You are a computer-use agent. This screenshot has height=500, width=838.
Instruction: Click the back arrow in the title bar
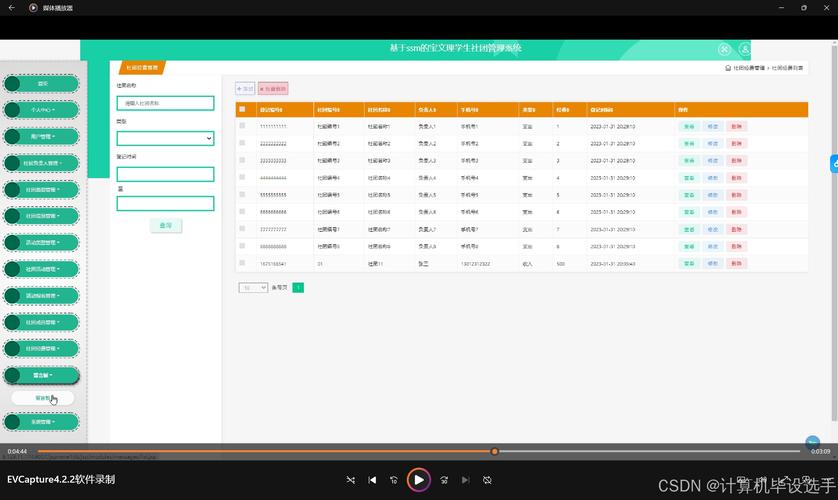[12, 7]
